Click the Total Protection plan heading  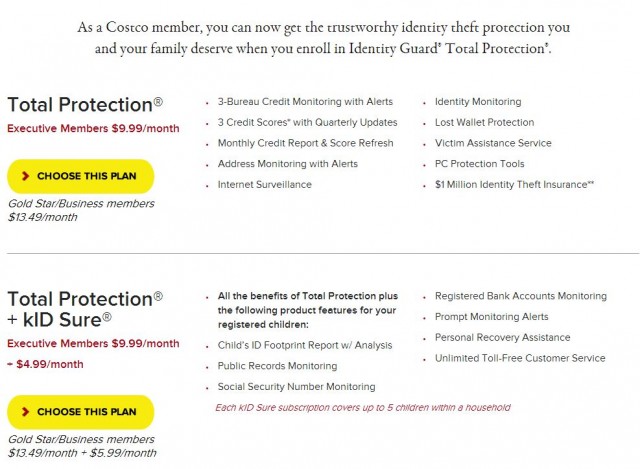(x=85, y=105)
